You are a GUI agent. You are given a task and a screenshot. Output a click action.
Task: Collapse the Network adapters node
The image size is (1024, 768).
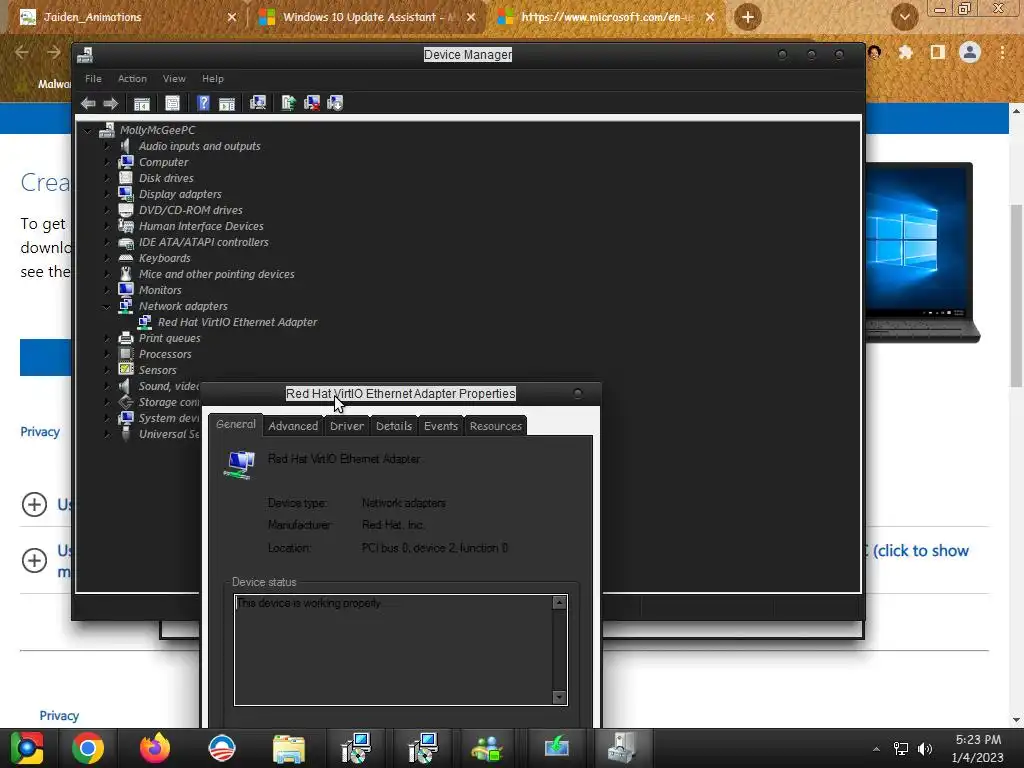pos(107,306)
